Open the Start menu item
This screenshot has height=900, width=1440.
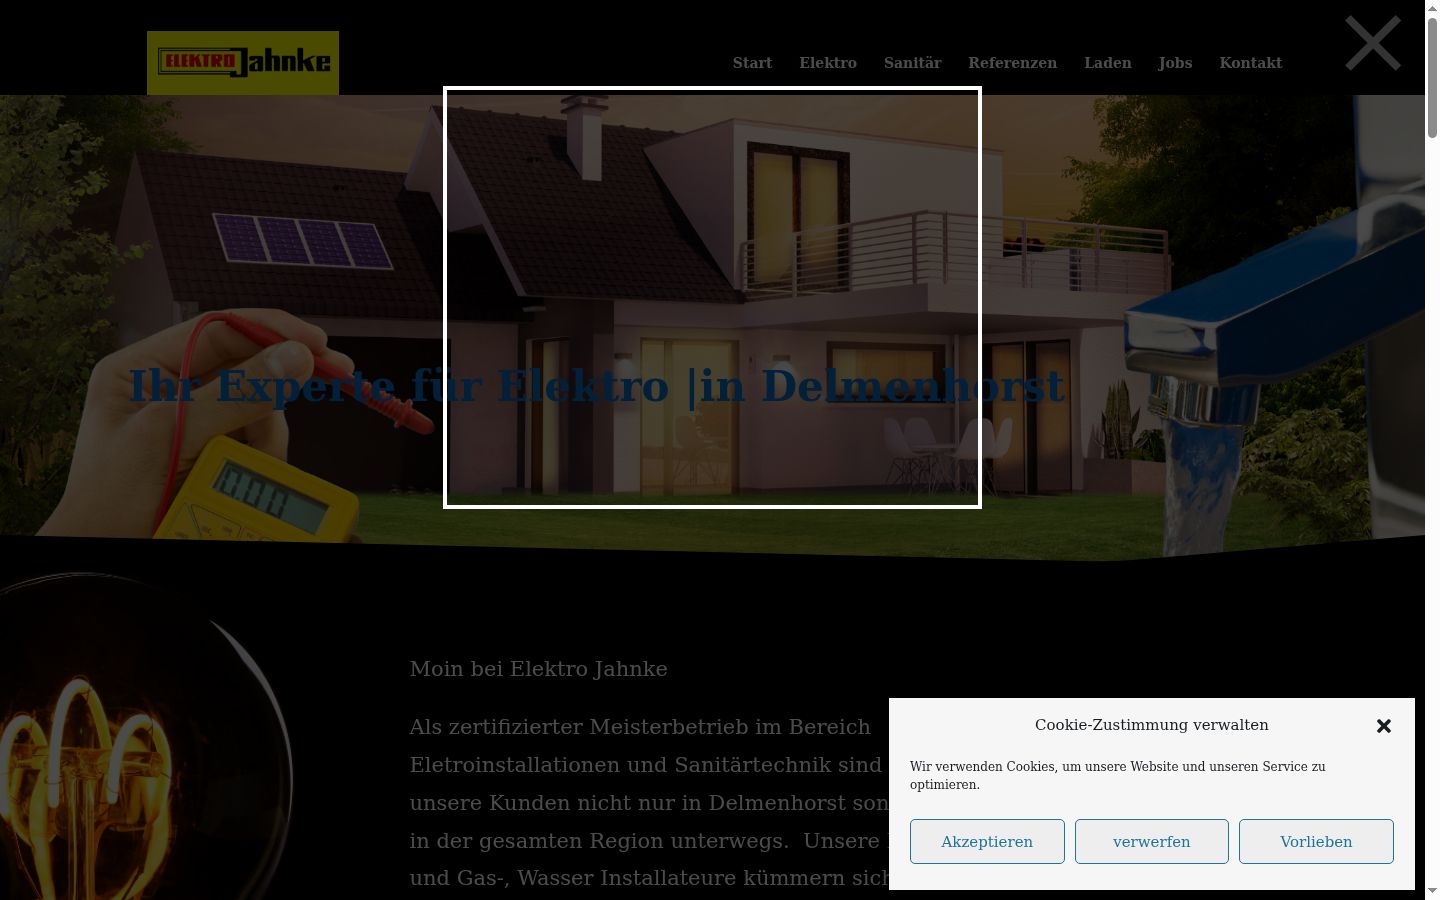752,63
